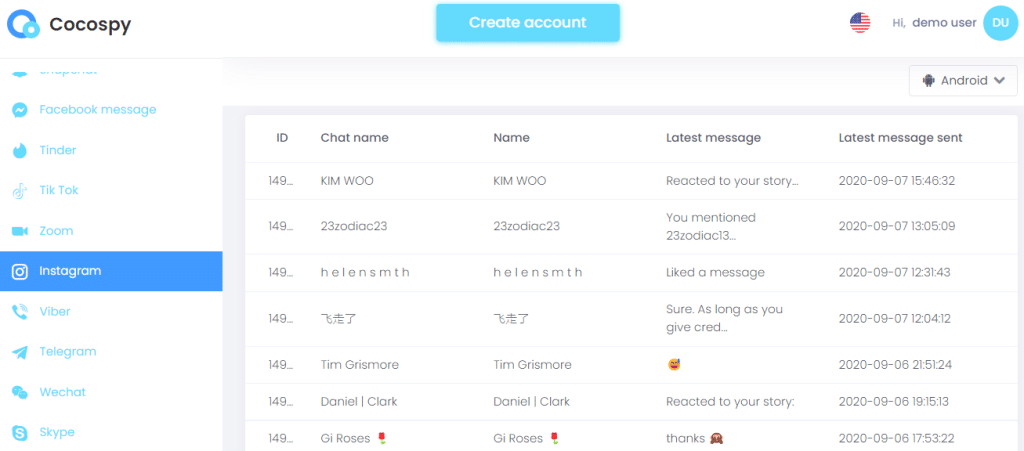
Task: Click 'Sure. As long as you give cred…'
Action: pos(724,319)
